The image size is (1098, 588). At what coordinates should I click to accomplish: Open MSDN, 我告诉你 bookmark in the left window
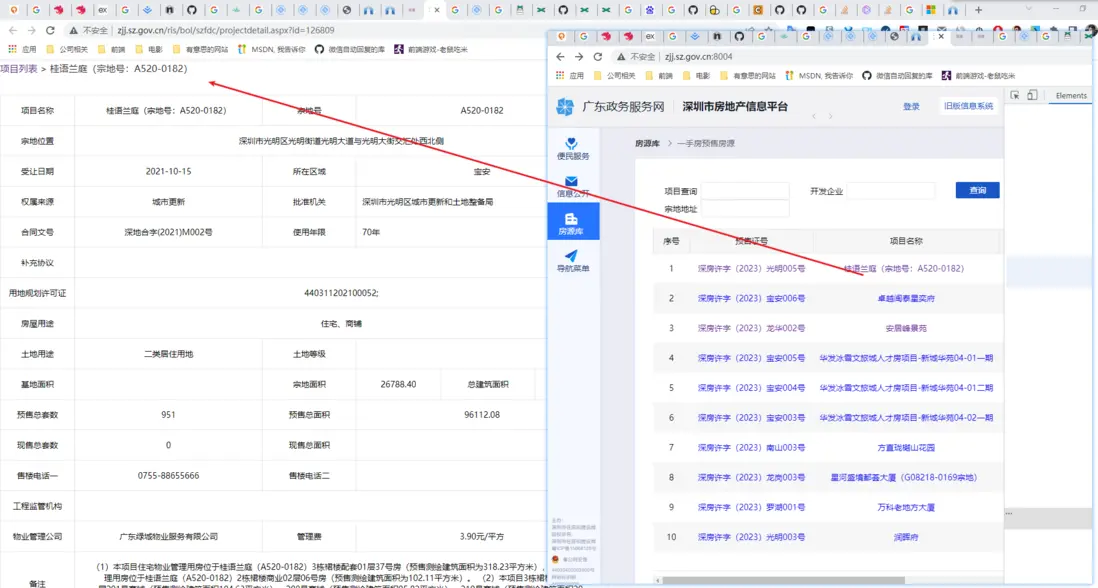coord(272,50)
